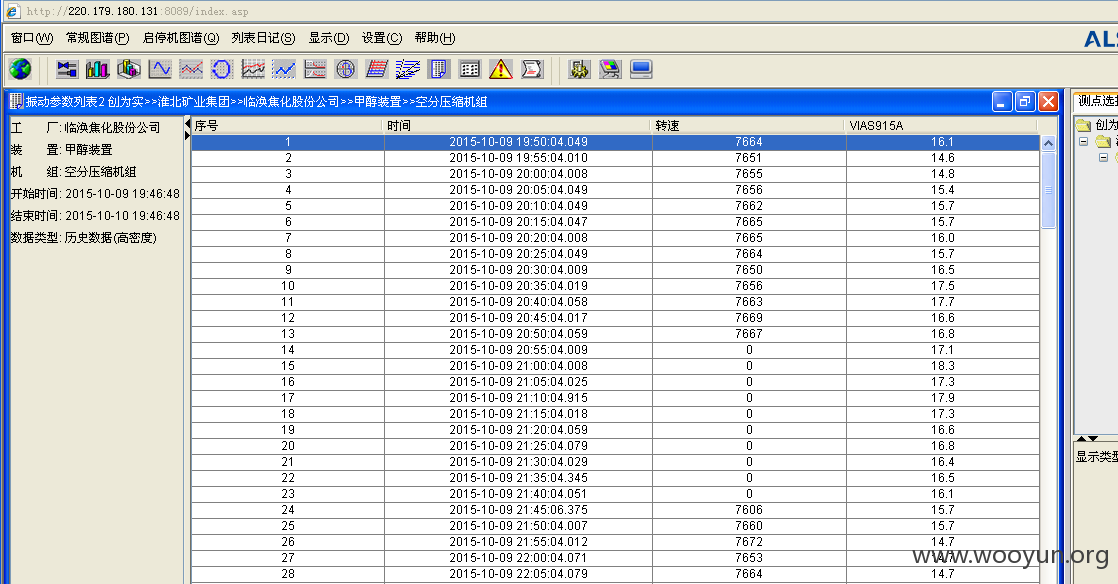The image size is (1118, 584).
Task: Open the 常规图谱(P) menu
Action: (98, 38)
